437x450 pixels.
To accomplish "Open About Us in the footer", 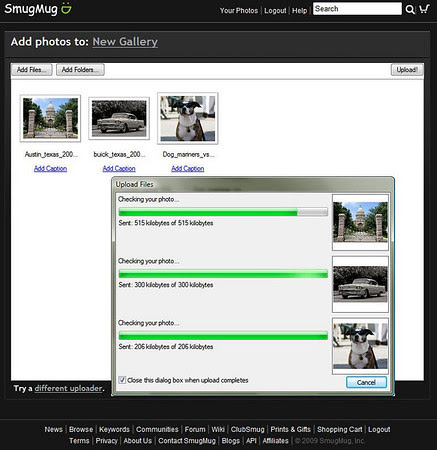I will pyautogui.click(x=138, y=441).
